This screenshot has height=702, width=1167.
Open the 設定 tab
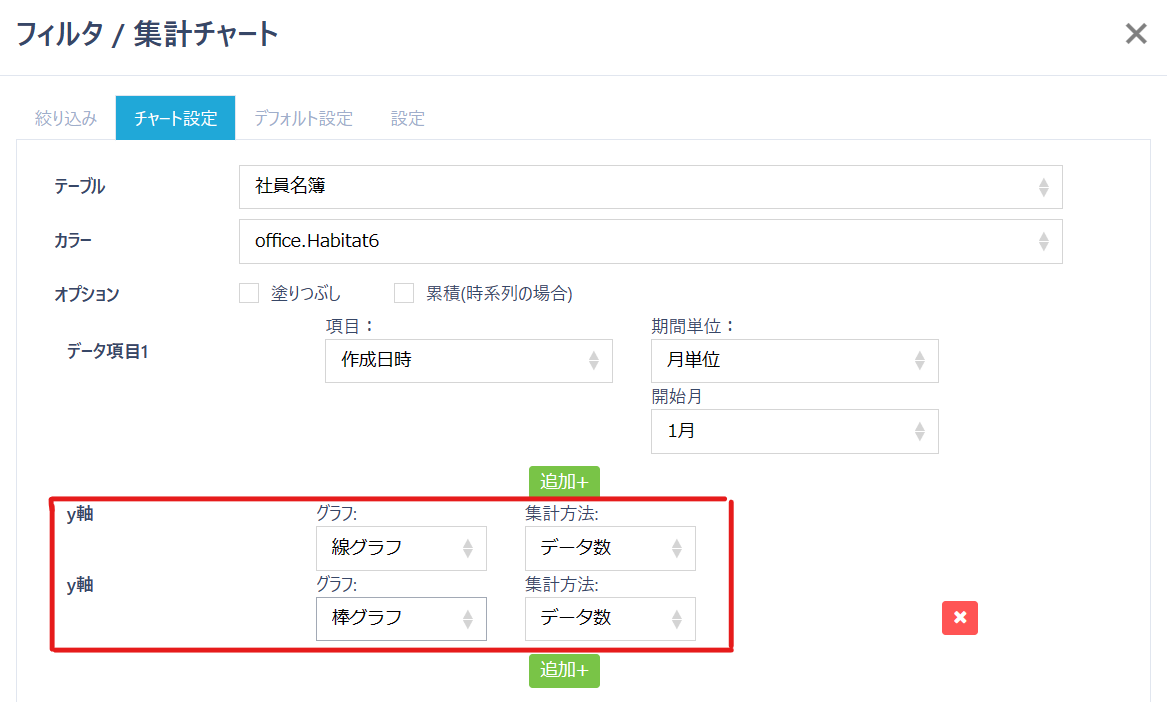tap(408, 118)
